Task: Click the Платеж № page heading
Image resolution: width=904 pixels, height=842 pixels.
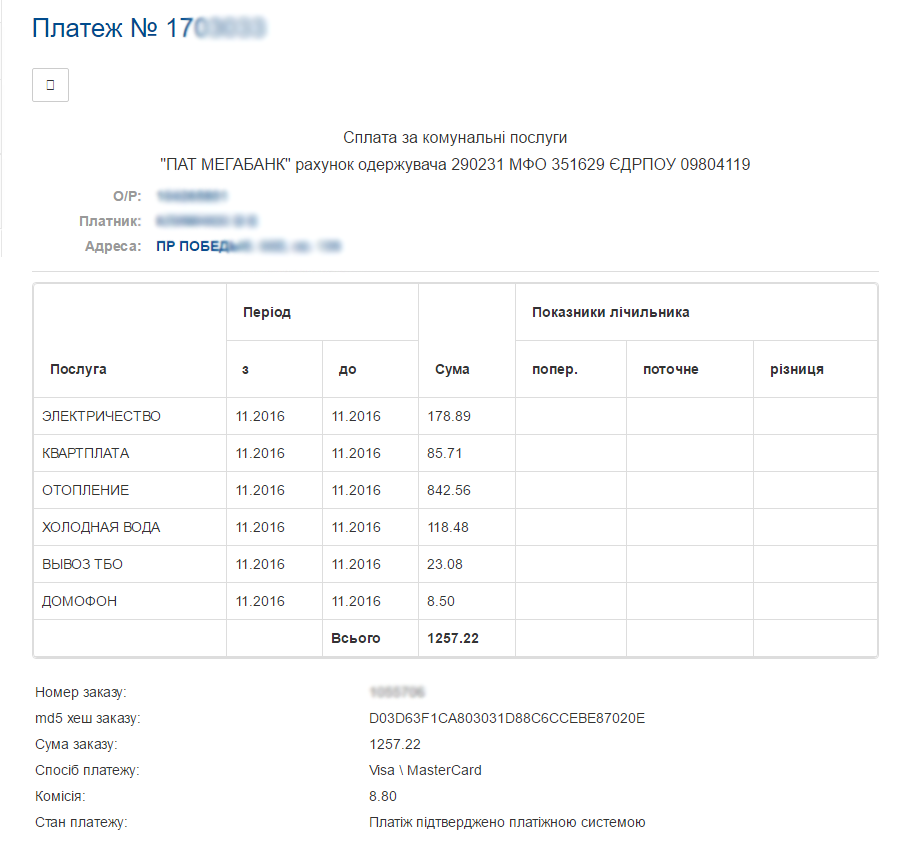Action: coord(149,28)
